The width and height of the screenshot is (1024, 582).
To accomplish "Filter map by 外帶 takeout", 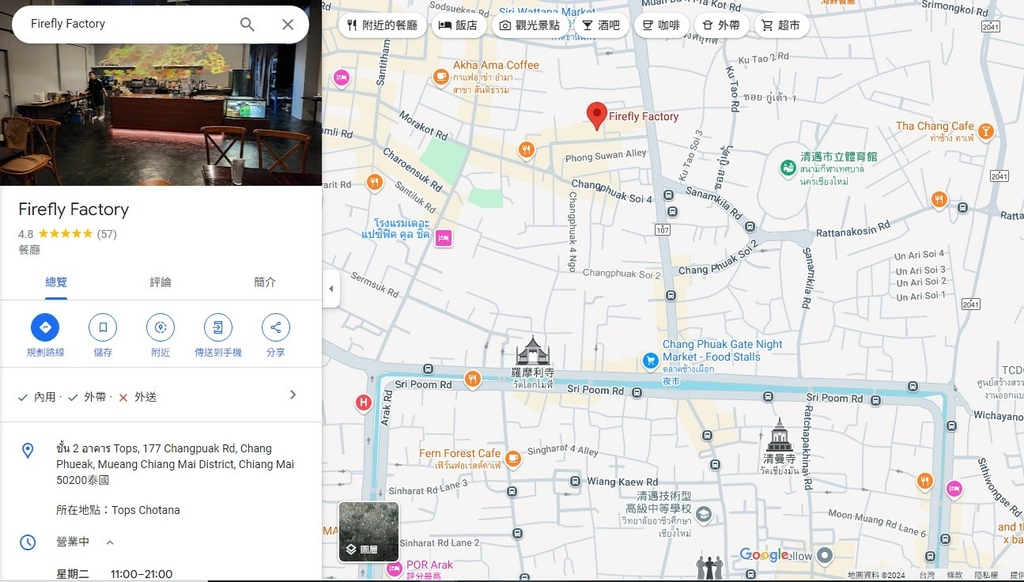I will click(721, 25).
